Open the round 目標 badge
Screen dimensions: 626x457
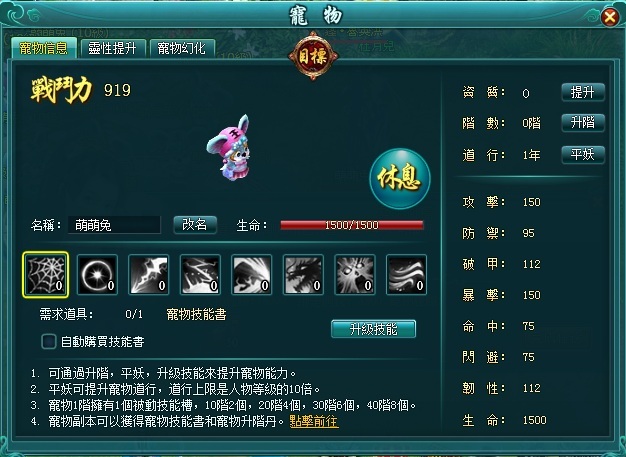pos(313,56)
